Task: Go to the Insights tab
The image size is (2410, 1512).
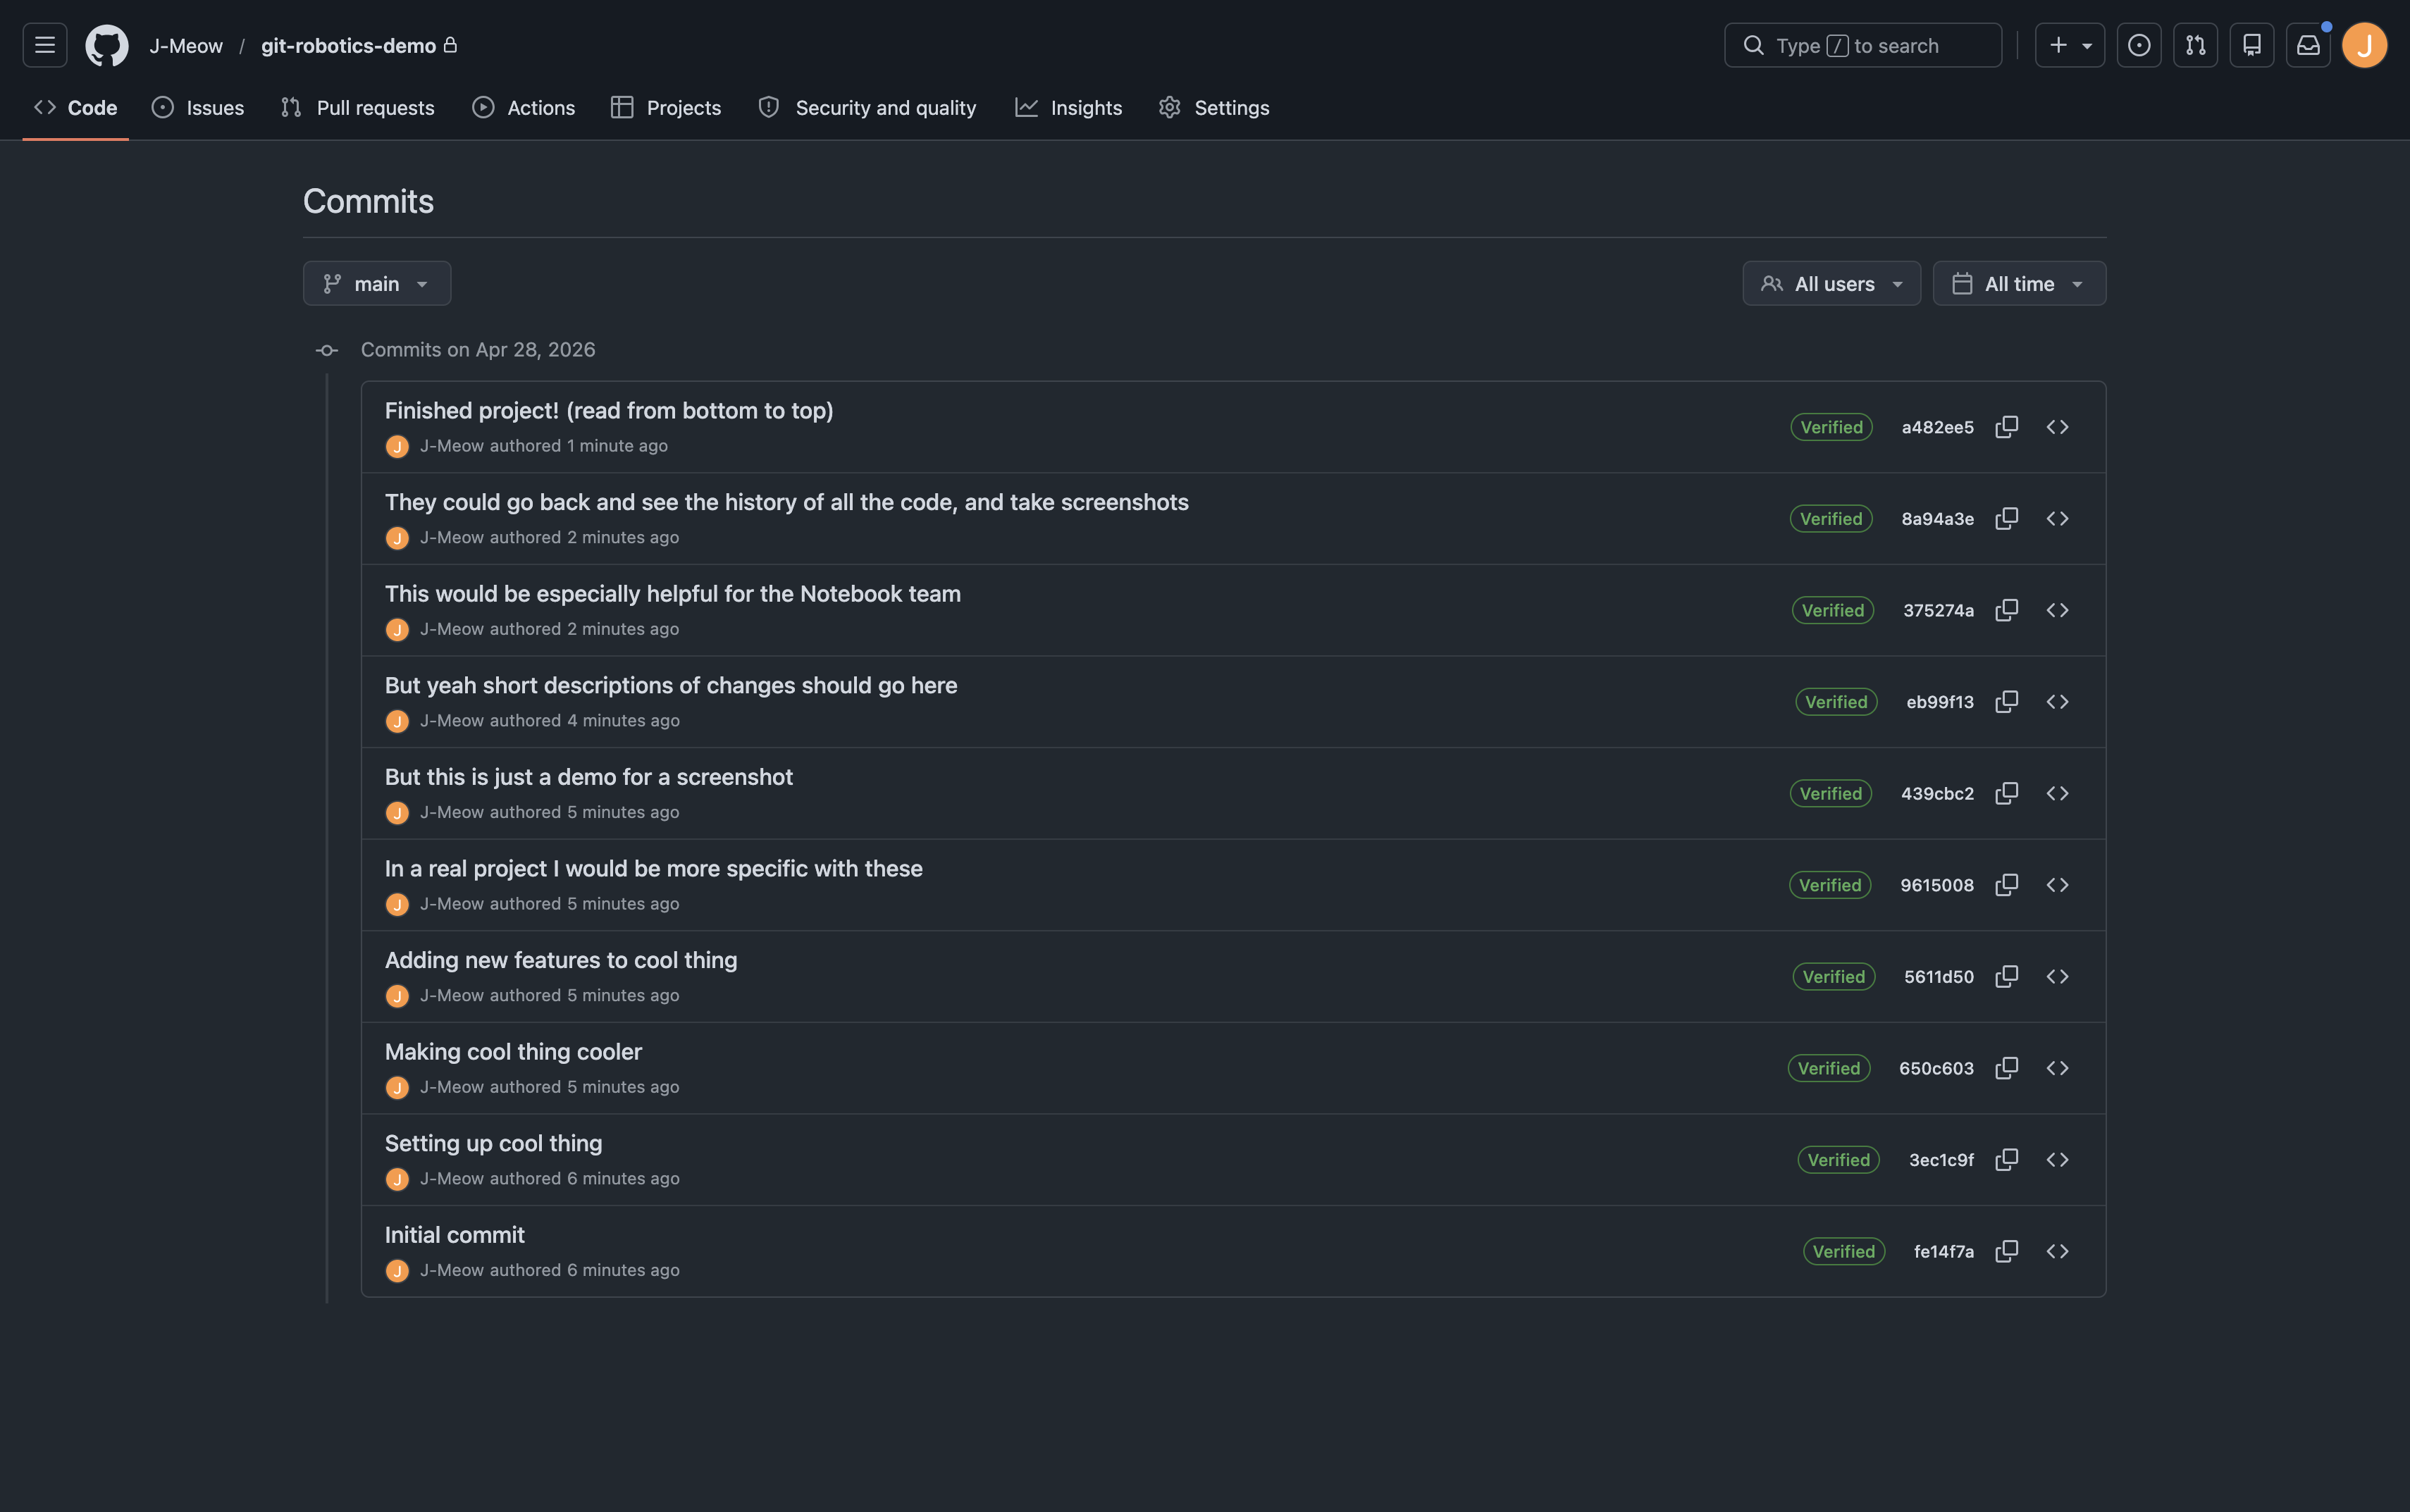Action: (x=1068, y=108)
